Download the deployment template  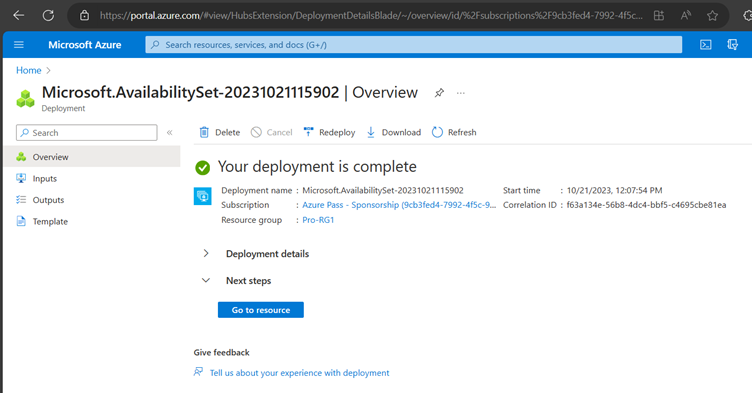click(394, 132)
